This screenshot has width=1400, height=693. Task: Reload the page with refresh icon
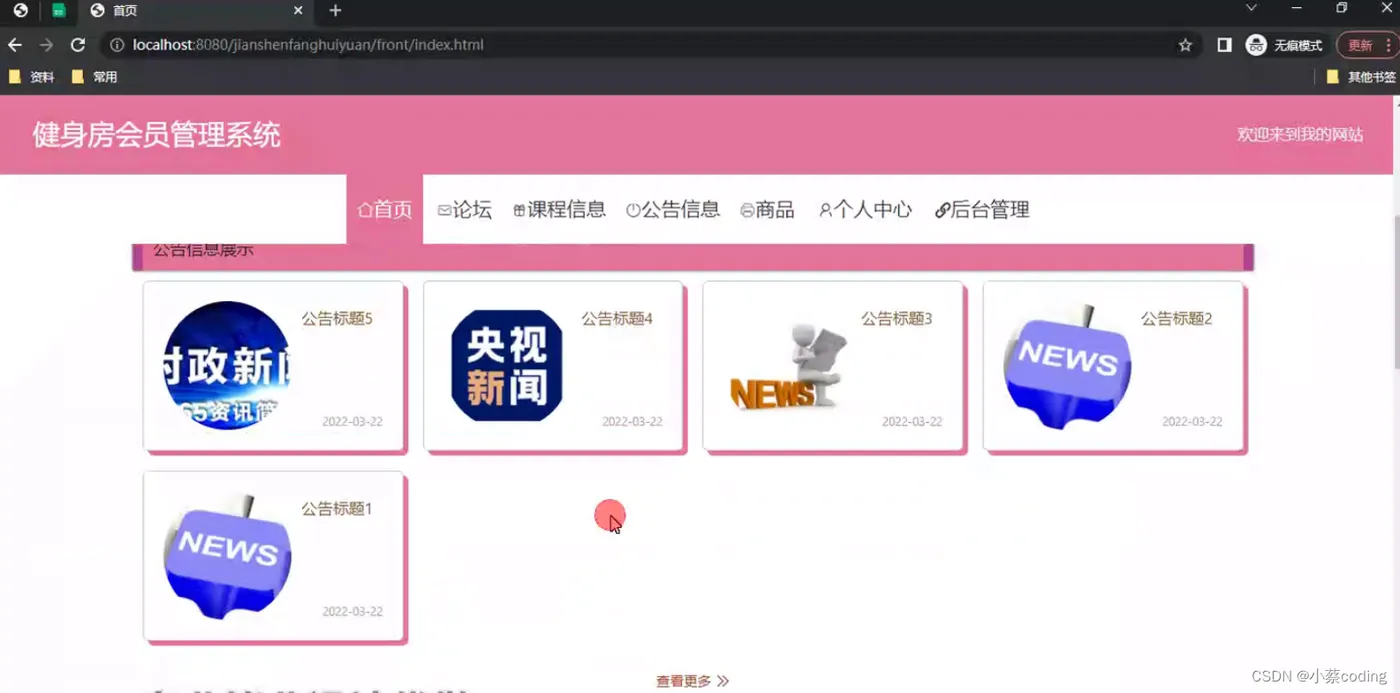coord(77,45)
